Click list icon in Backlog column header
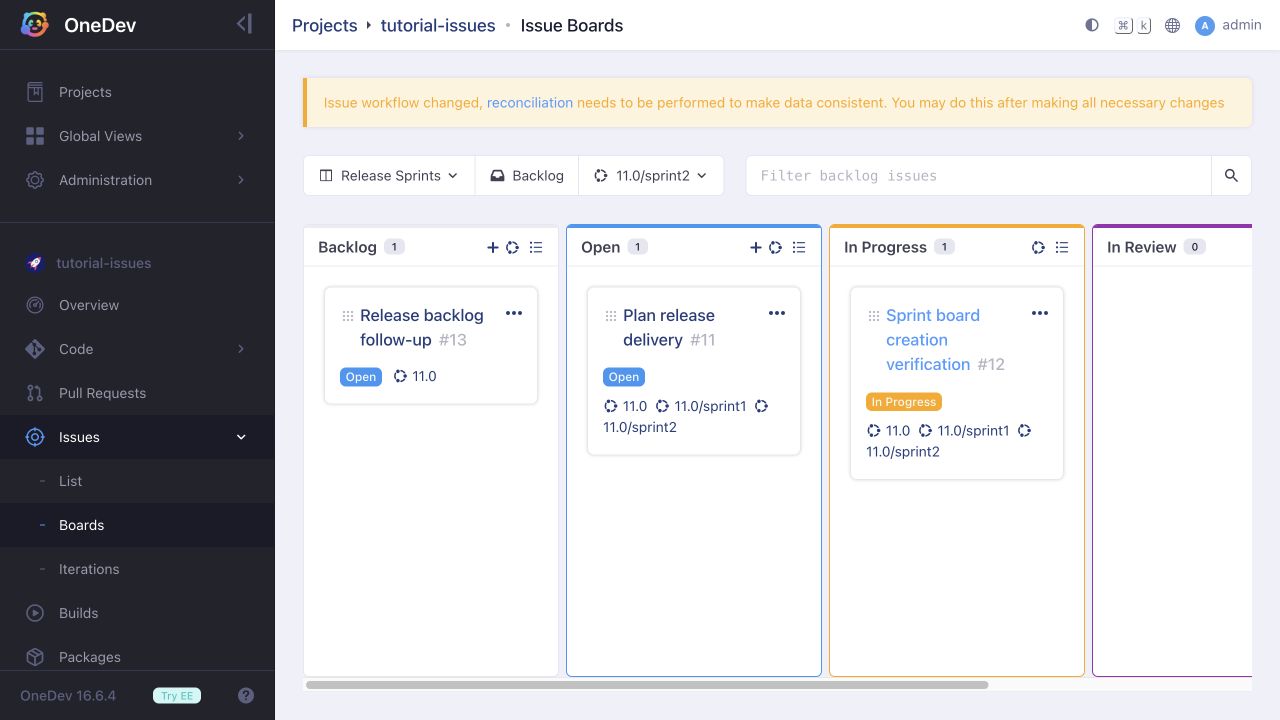Screen dimensions: 1280x720 pyautogui.click(x=536, y=247)
